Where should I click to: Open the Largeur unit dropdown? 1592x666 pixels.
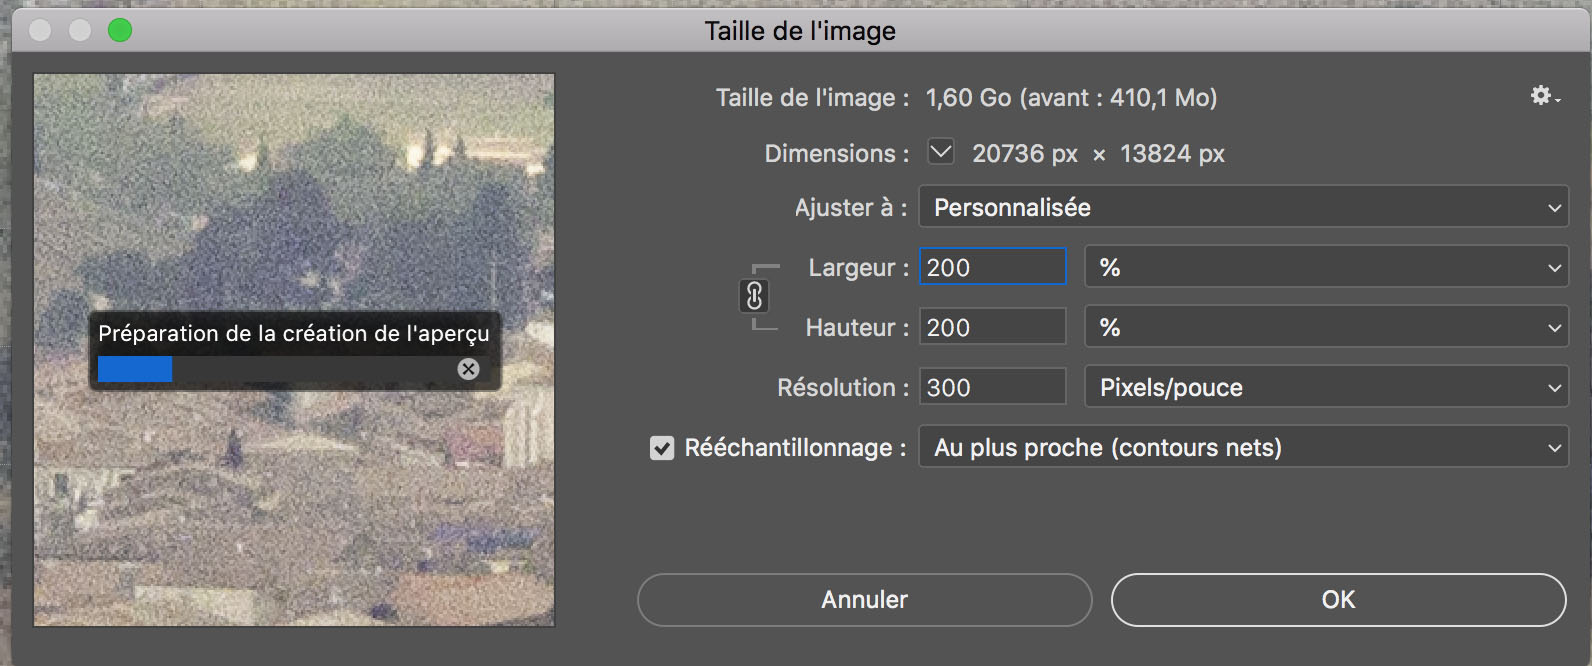point(1326,267)
